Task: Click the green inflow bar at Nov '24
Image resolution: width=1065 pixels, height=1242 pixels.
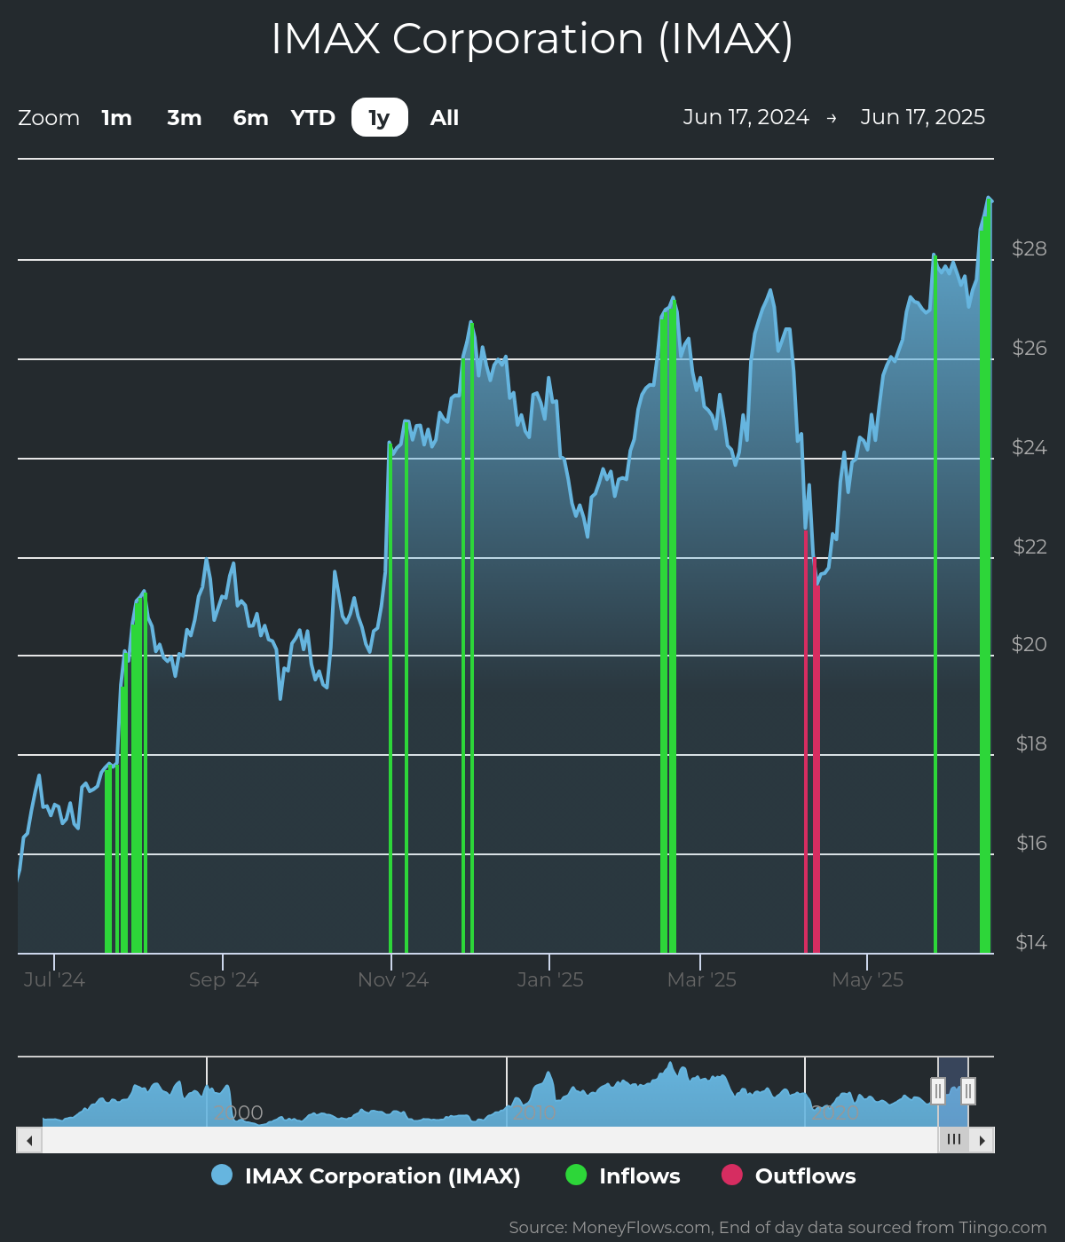Action: (x=390, y=697)
